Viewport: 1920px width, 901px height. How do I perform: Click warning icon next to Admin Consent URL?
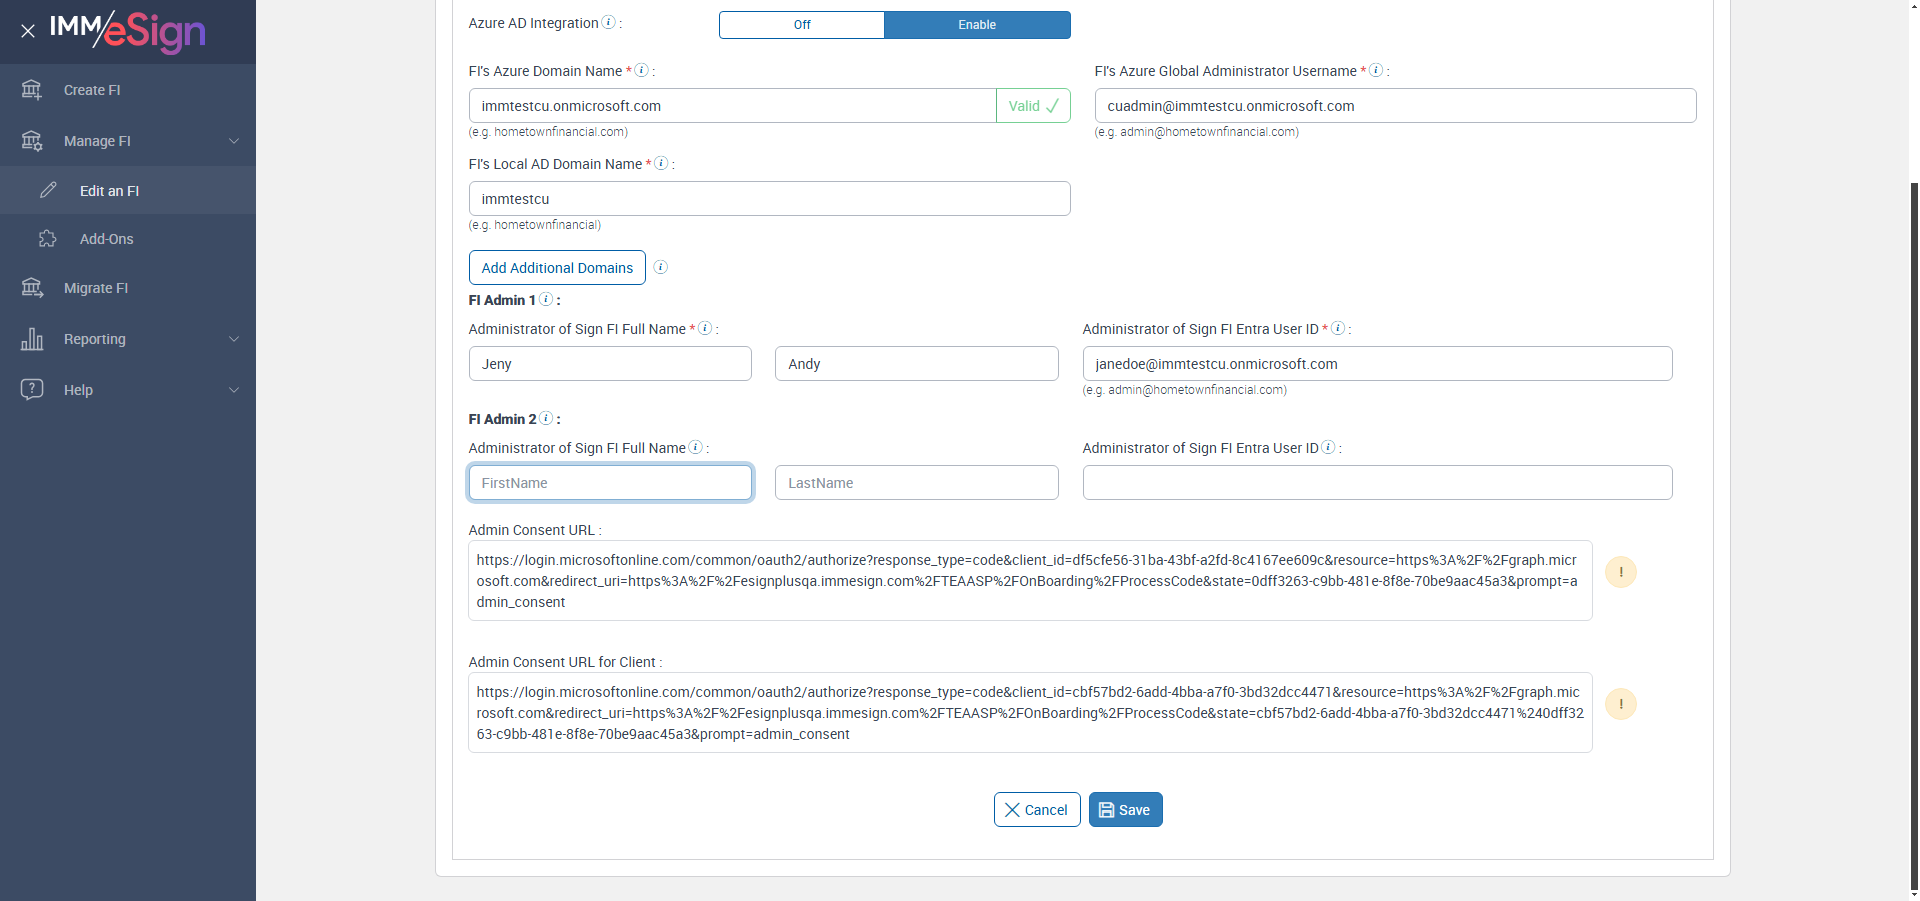[x=1620, y=572]
